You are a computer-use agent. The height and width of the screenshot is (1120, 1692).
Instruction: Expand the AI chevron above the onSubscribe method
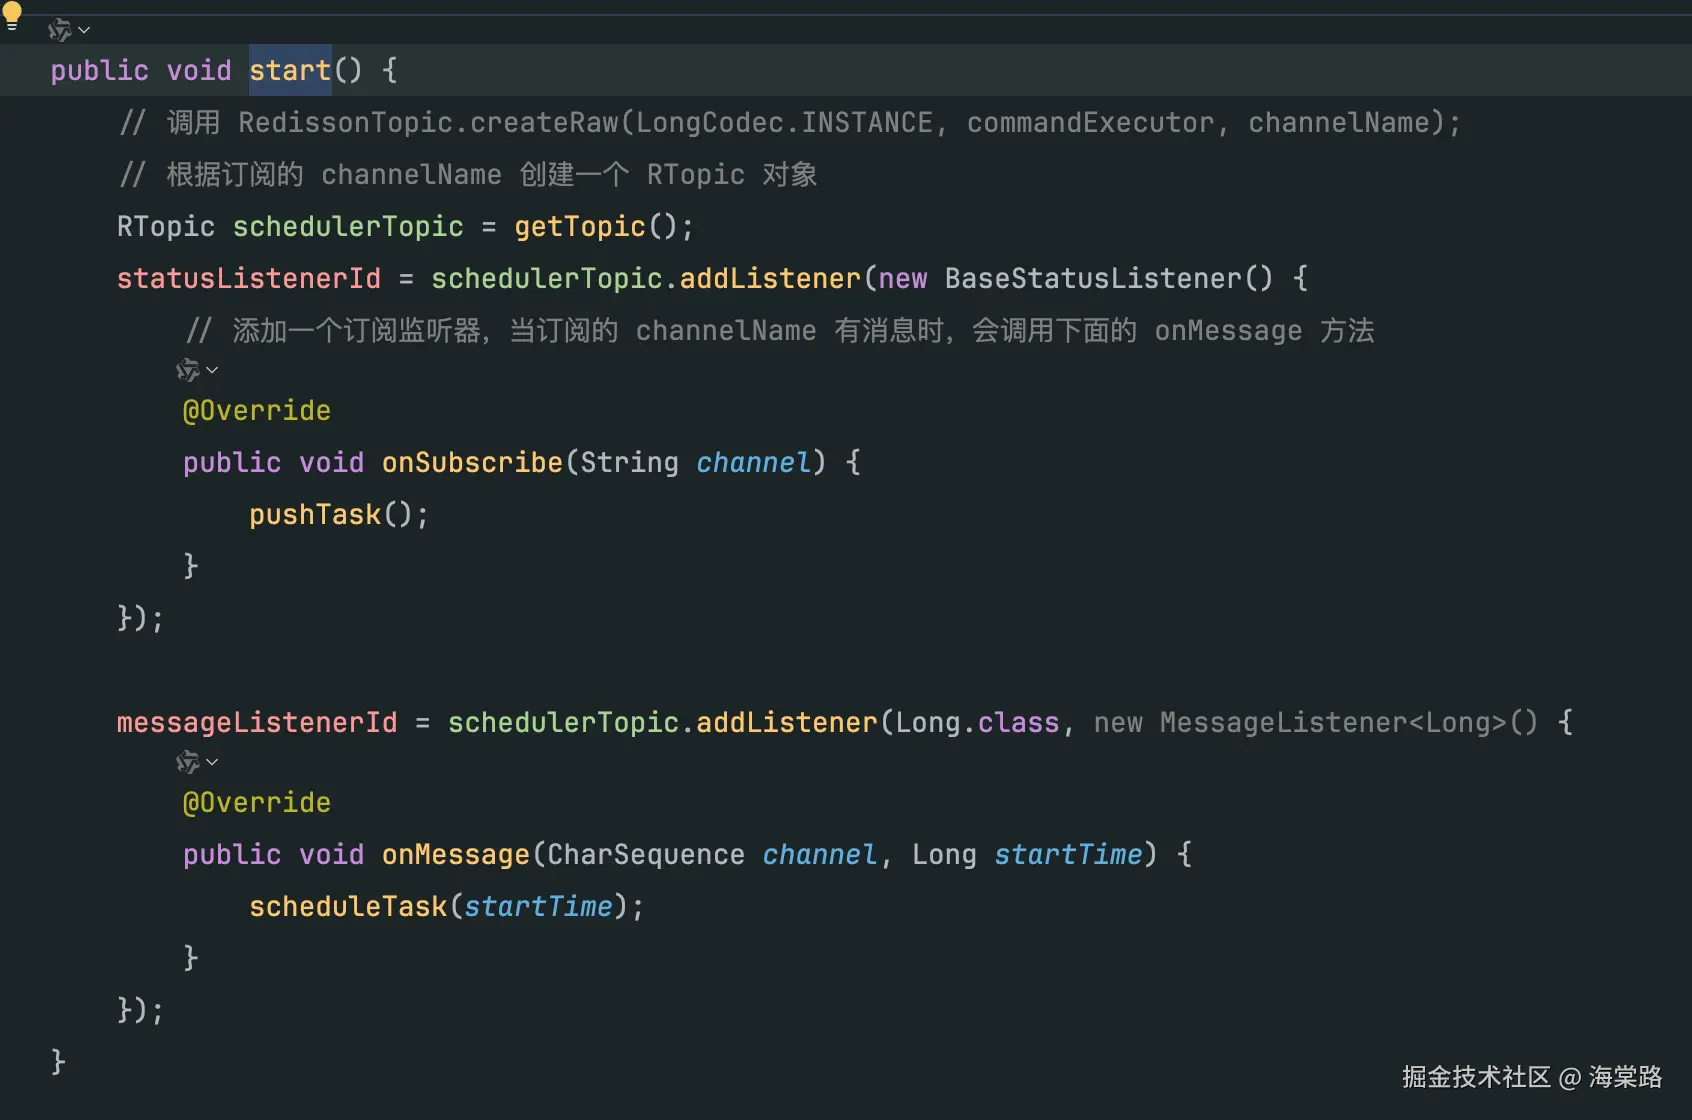tap(212, 370)
